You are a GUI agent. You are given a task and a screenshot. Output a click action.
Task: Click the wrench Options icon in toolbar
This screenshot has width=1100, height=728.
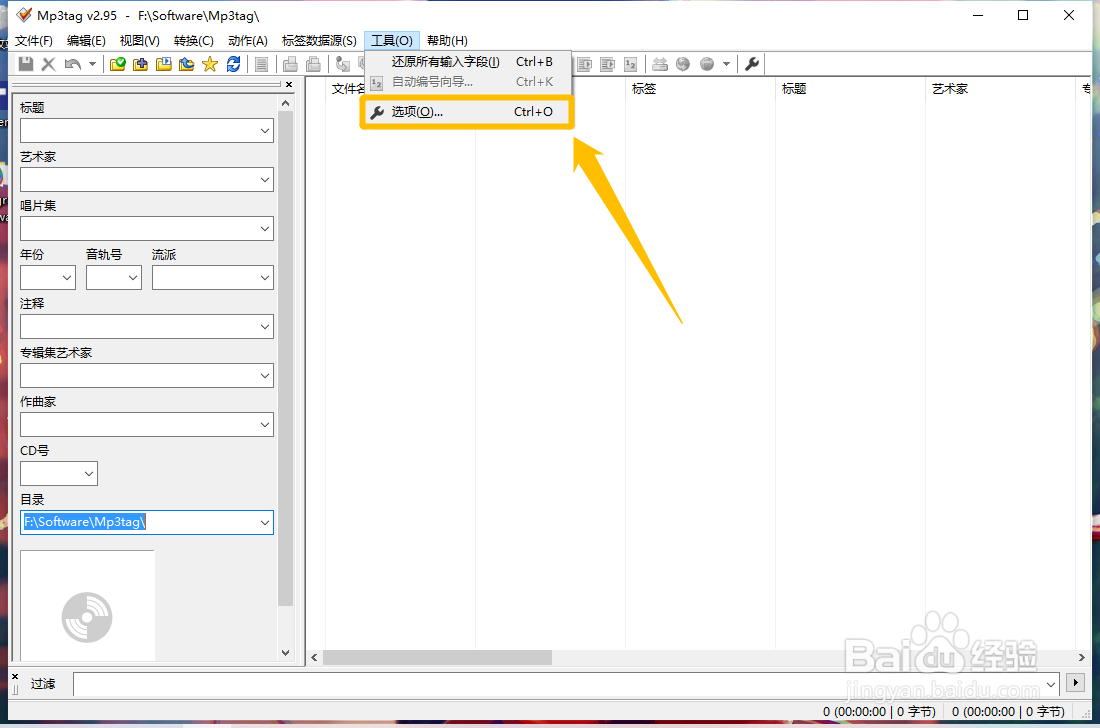[x=752, y=64]
